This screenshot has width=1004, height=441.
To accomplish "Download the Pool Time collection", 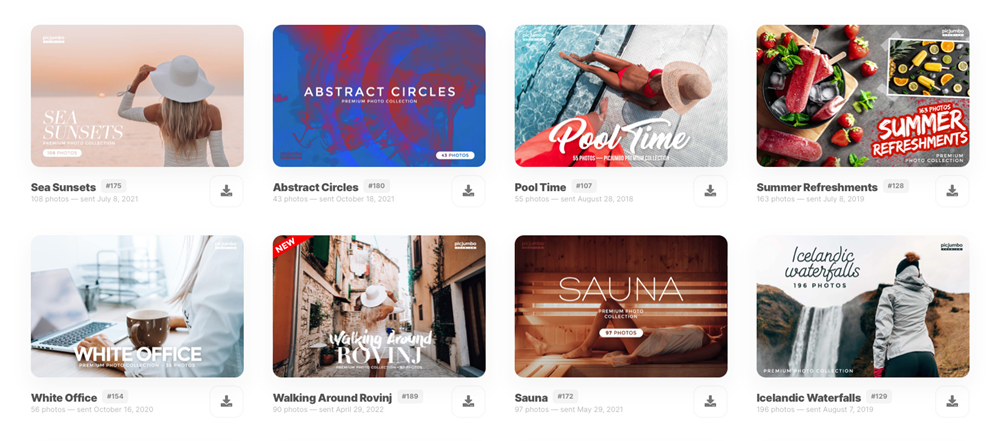I will point(710,191).
